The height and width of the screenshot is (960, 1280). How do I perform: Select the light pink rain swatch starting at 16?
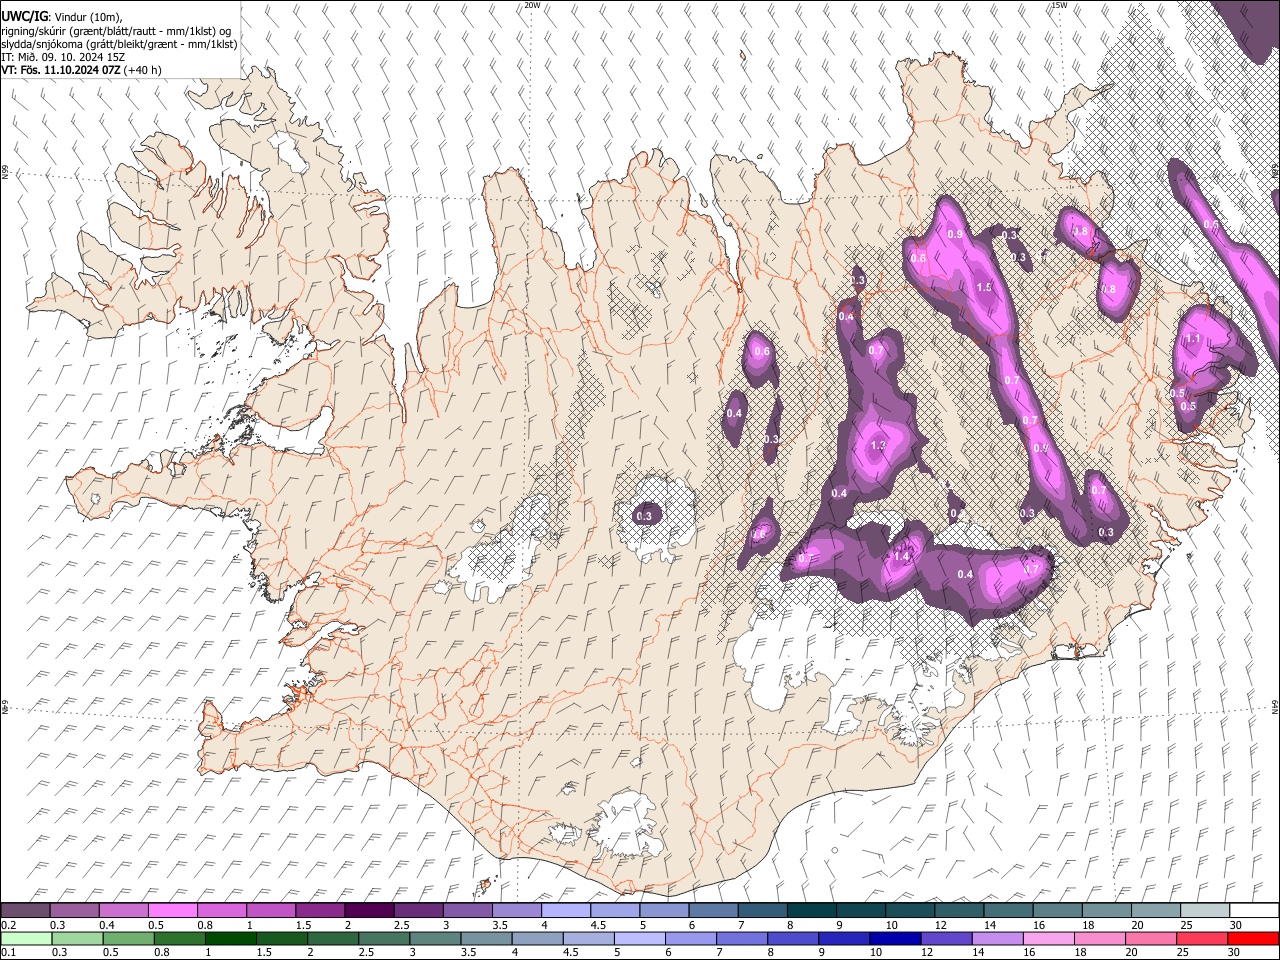point(1048,939)
